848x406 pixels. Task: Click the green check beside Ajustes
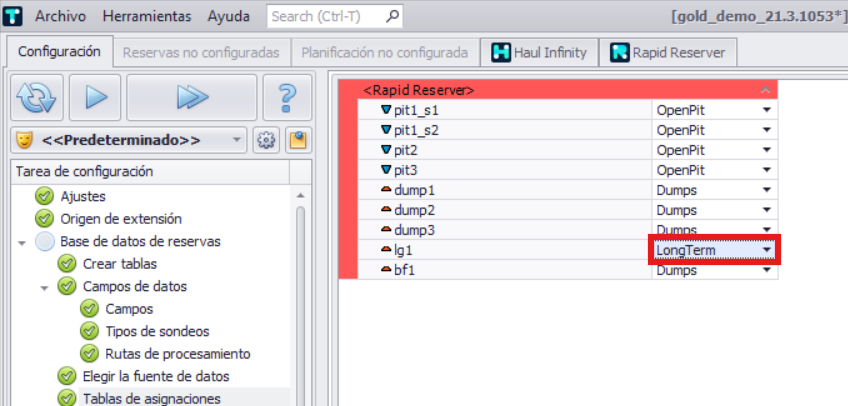[44, 197]
